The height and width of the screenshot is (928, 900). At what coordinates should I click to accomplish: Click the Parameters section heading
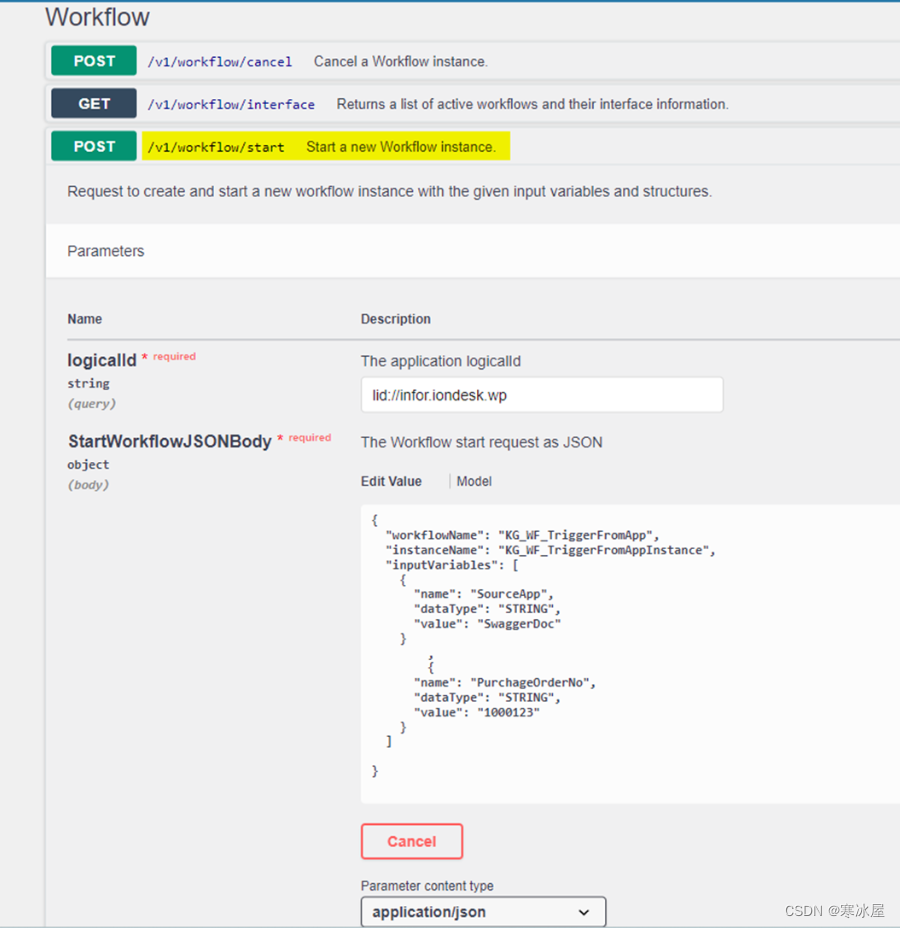[105, 251]
